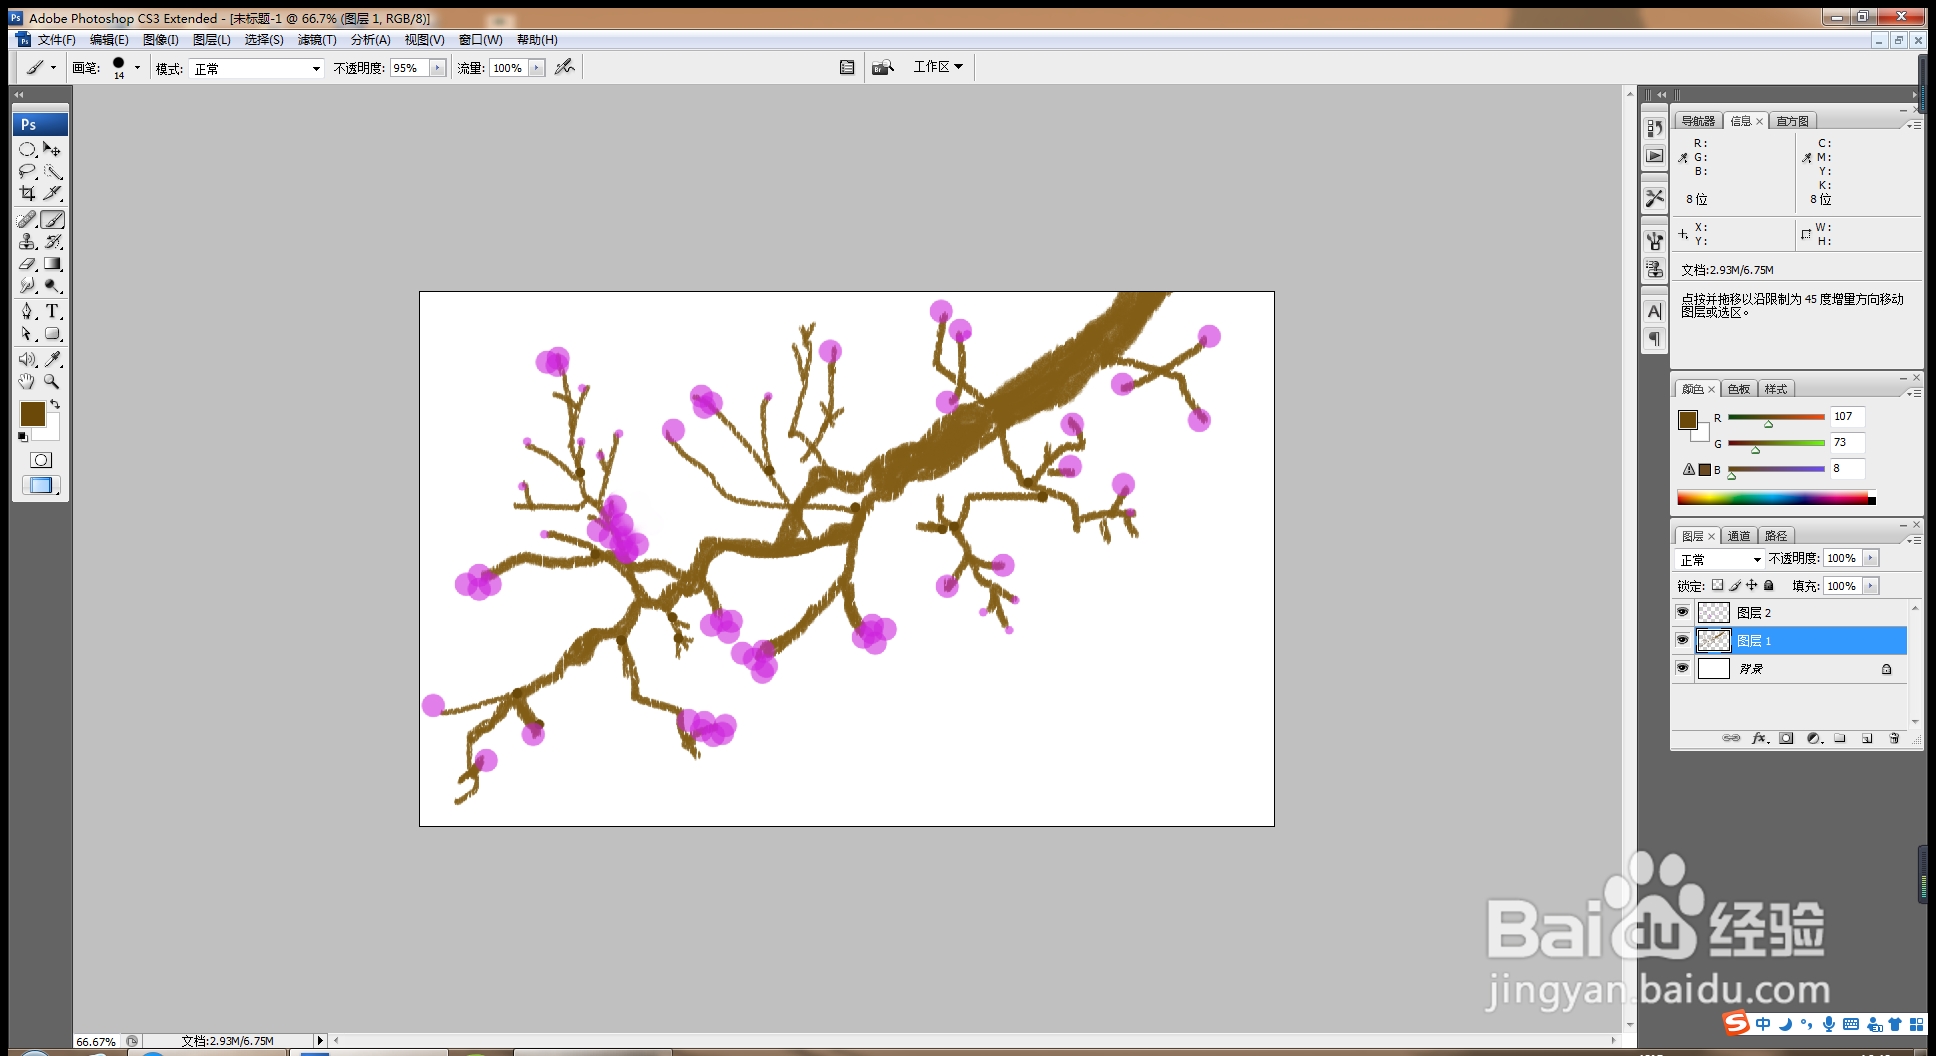This screenshot has height=1056, width=1936.
Task: Select the Gradient tool
Action: point(52,263)
